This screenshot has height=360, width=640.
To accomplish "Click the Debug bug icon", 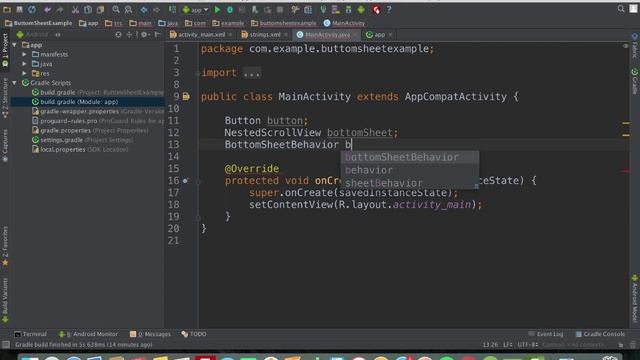I will [x=230, y=9].
